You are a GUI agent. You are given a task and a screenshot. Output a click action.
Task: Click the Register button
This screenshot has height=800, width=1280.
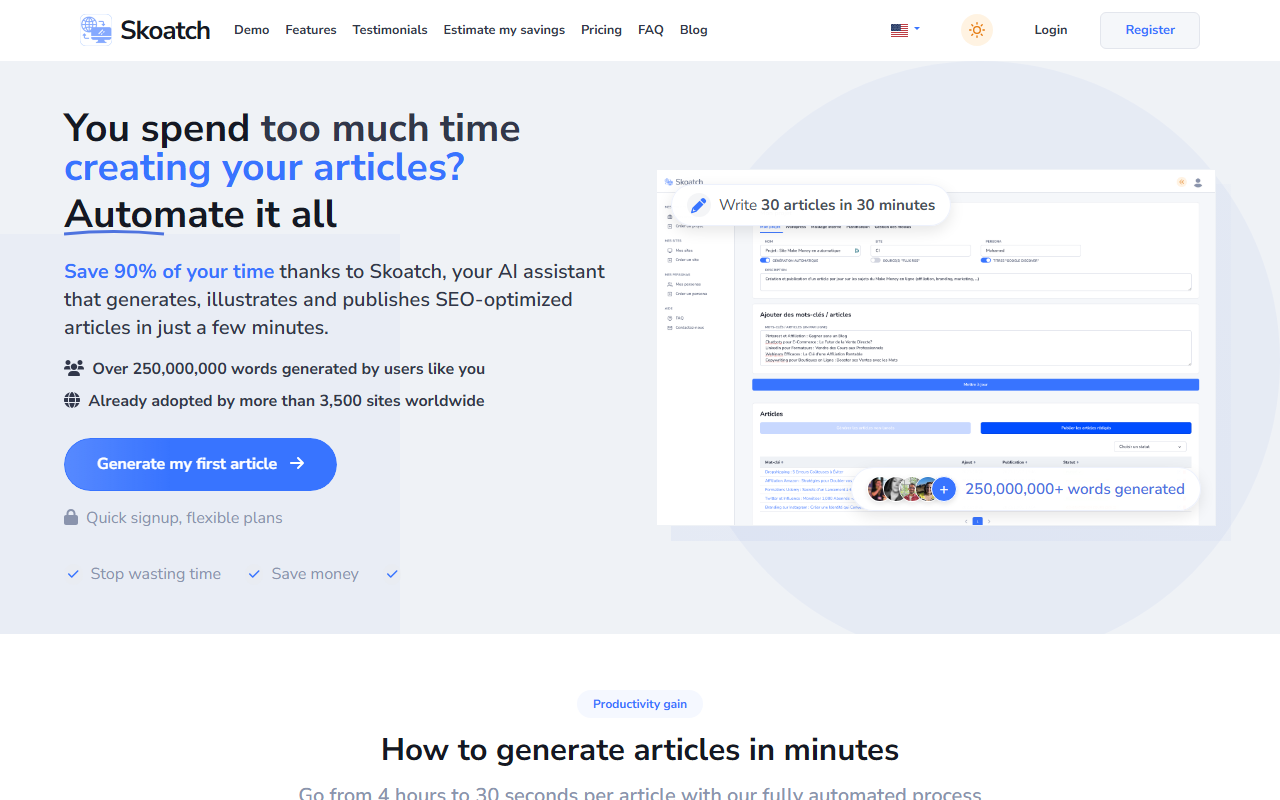pos(1150,30)
